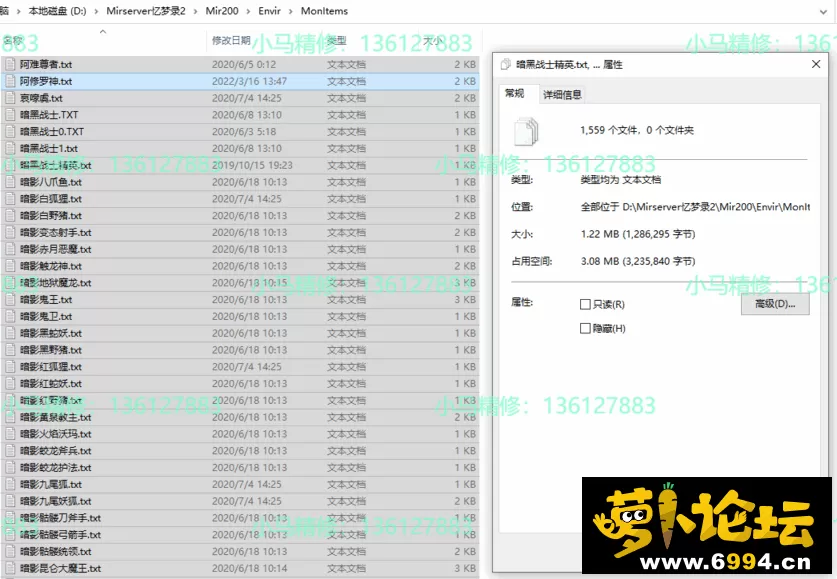Image resolution: width=837 pixels, height=579 pixels.
Task: Expand chevron after Mir200 in path
Action: click(x=248, y=11)
